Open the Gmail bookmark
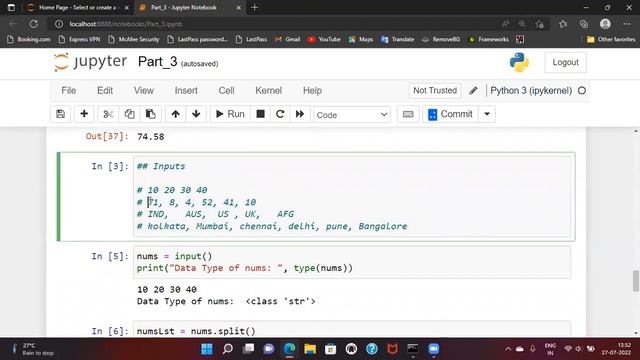The image size is (640, 360). 288,39
